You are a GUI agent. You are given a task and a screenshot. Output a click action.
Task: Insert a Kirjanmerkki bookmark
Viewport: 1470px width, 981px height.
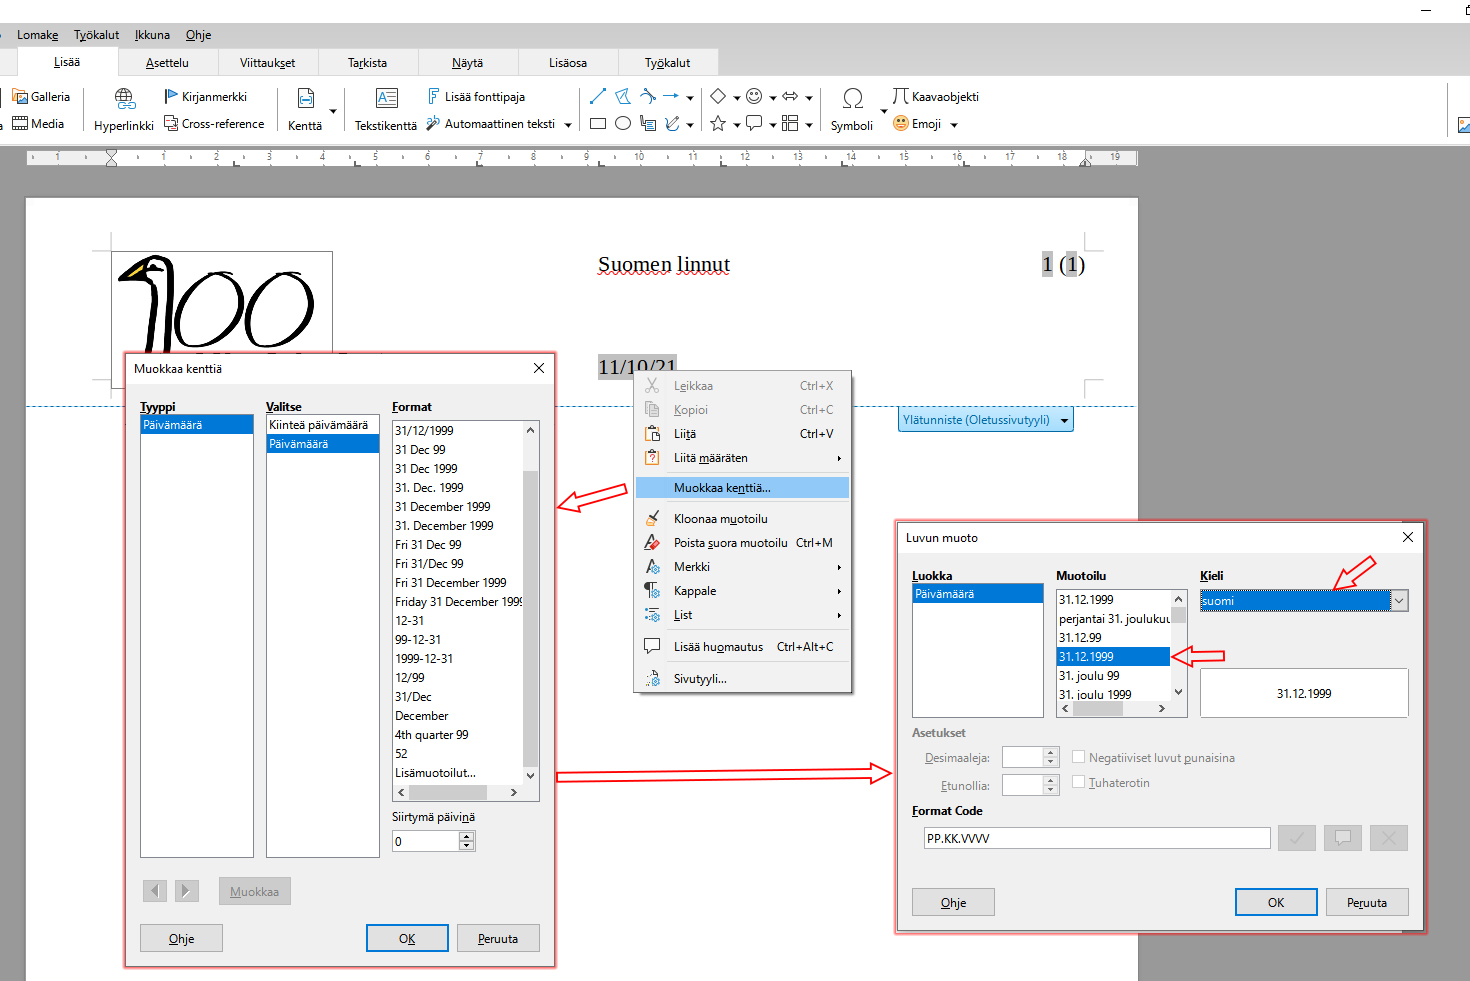click(205, 97)
